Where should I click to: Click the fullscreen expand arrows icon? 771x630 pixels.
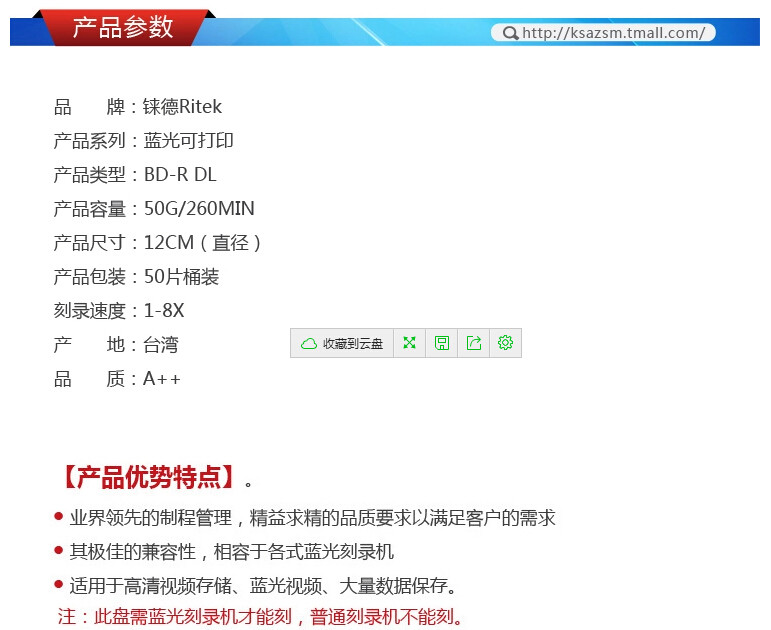coord(409,343)
